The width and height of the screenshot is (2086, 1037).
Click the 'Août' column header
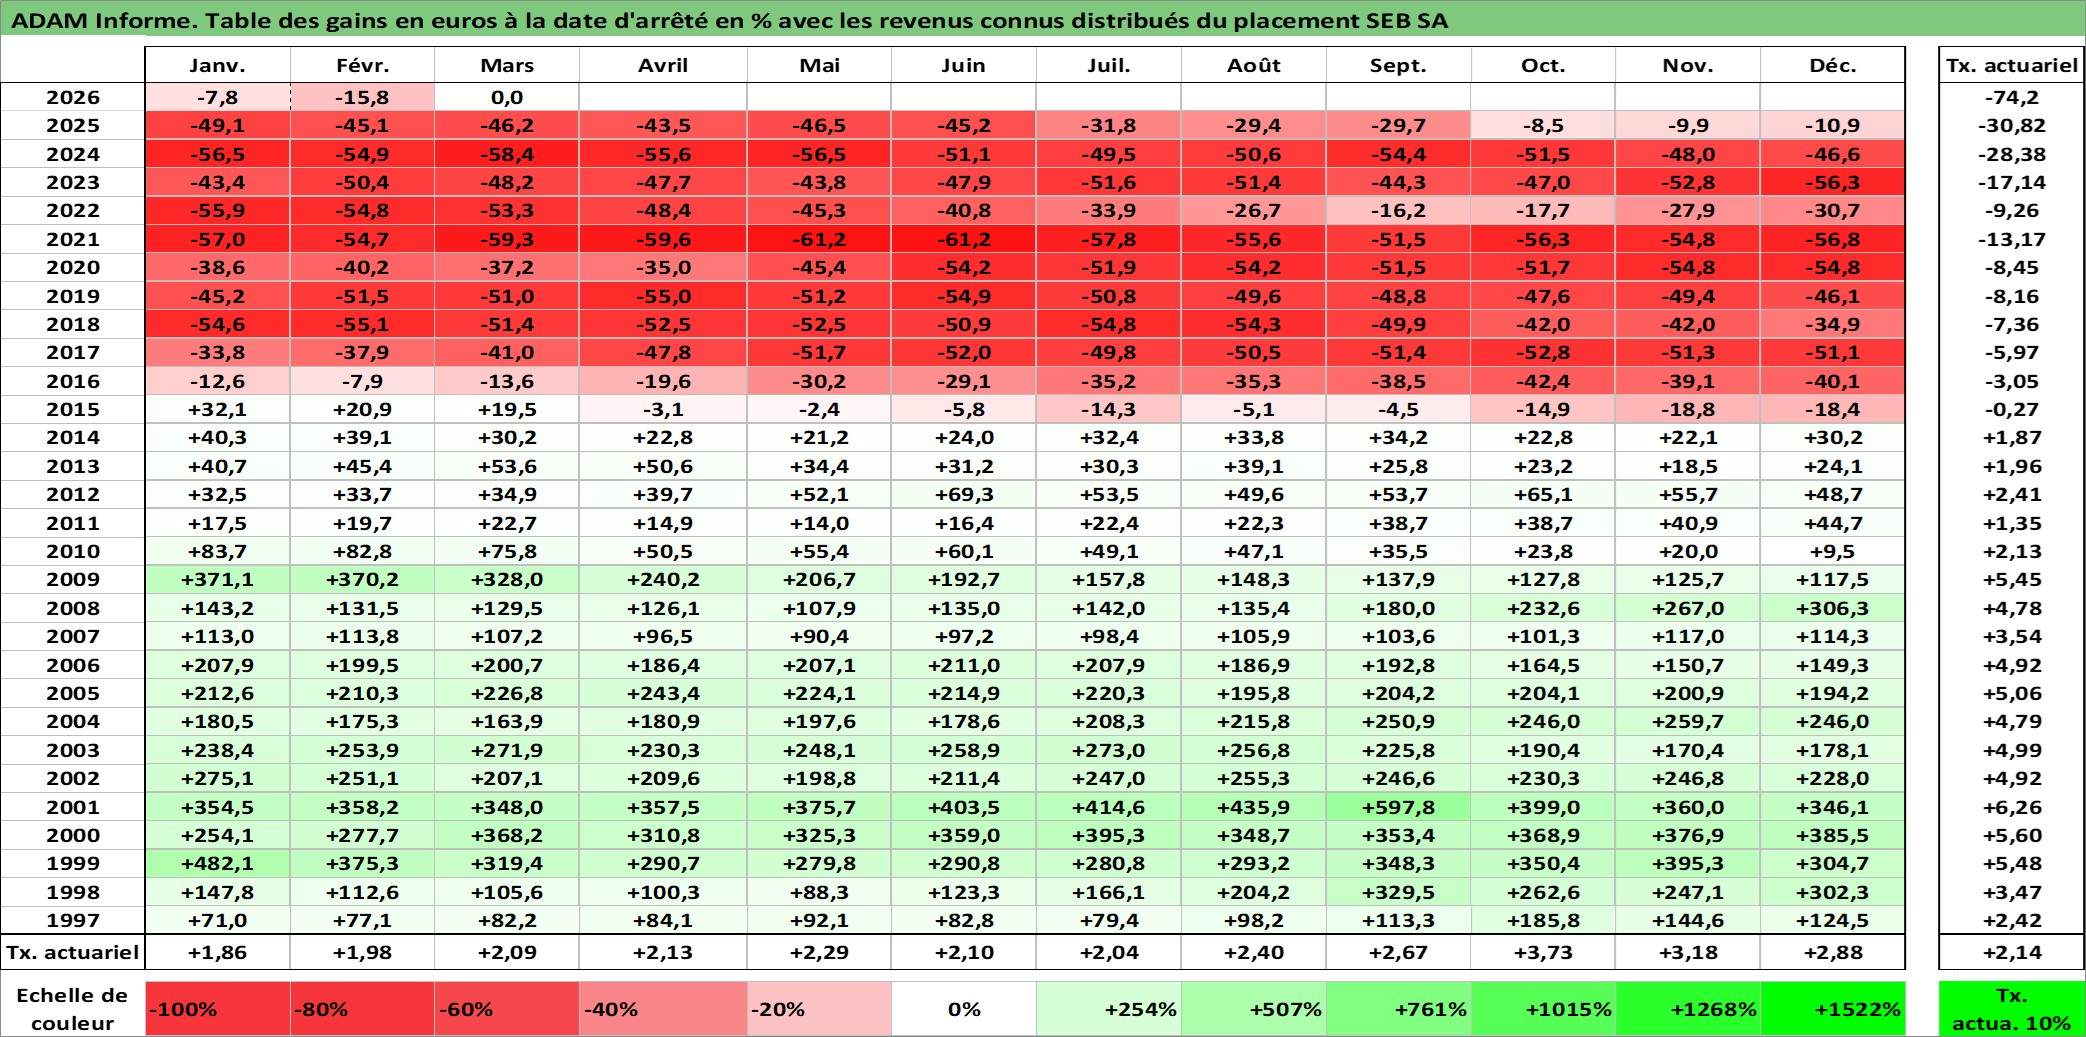tap(1254, 66)
